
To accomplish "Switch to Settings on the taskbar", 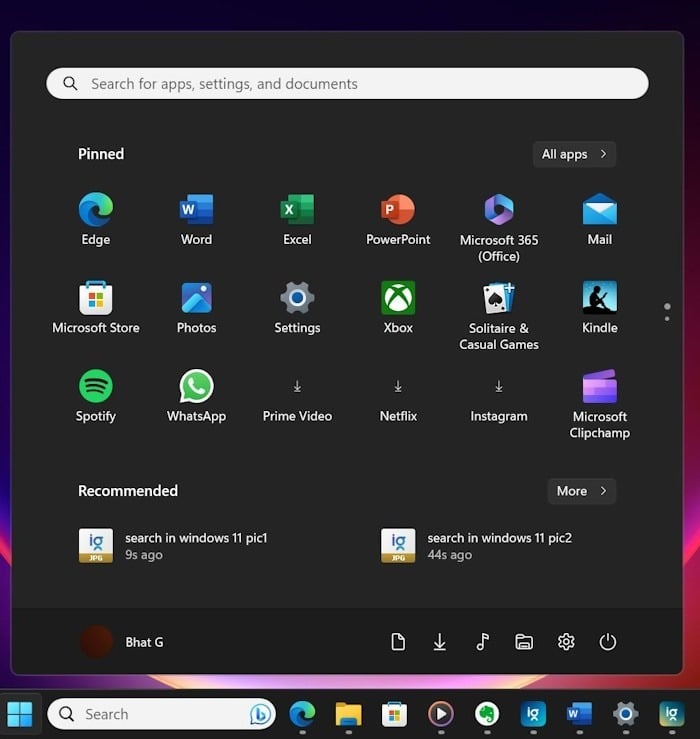I will [x=626, y=714].
